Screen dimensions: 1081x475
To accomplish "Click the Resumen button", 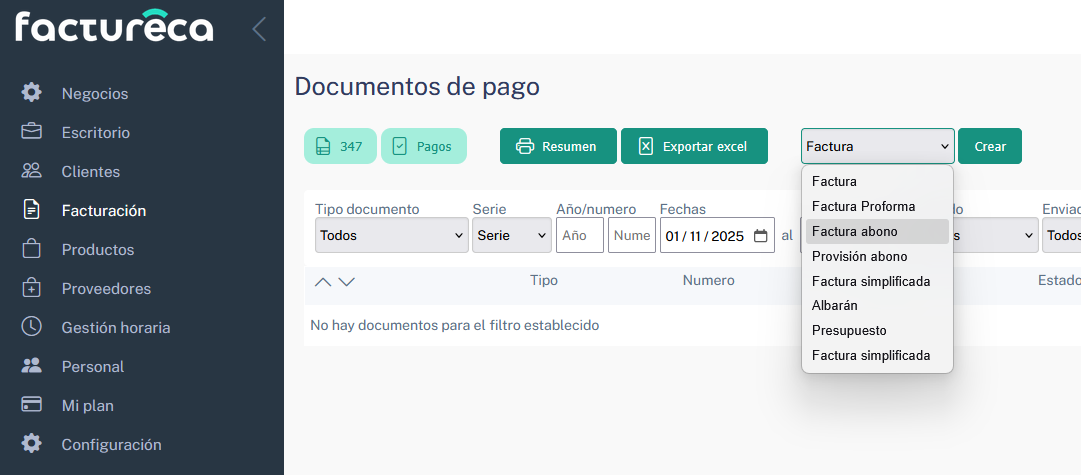I will point(558,146).
